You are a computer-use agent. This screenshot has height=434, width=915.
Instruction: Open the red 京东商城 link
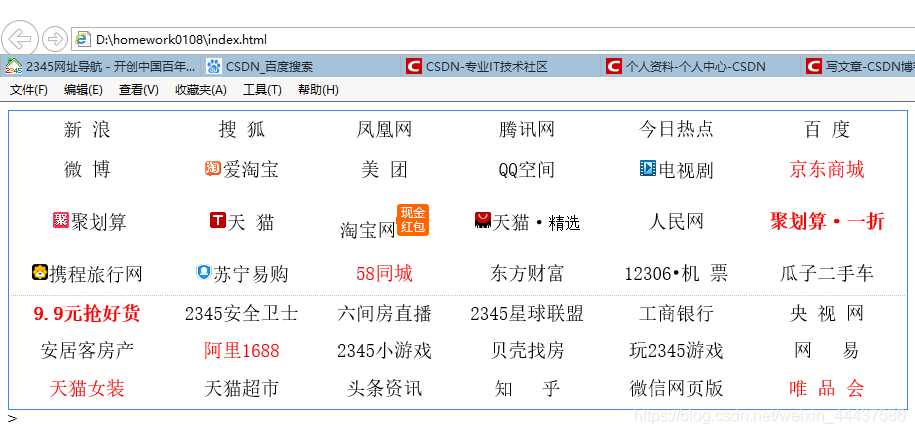point(826,169)
